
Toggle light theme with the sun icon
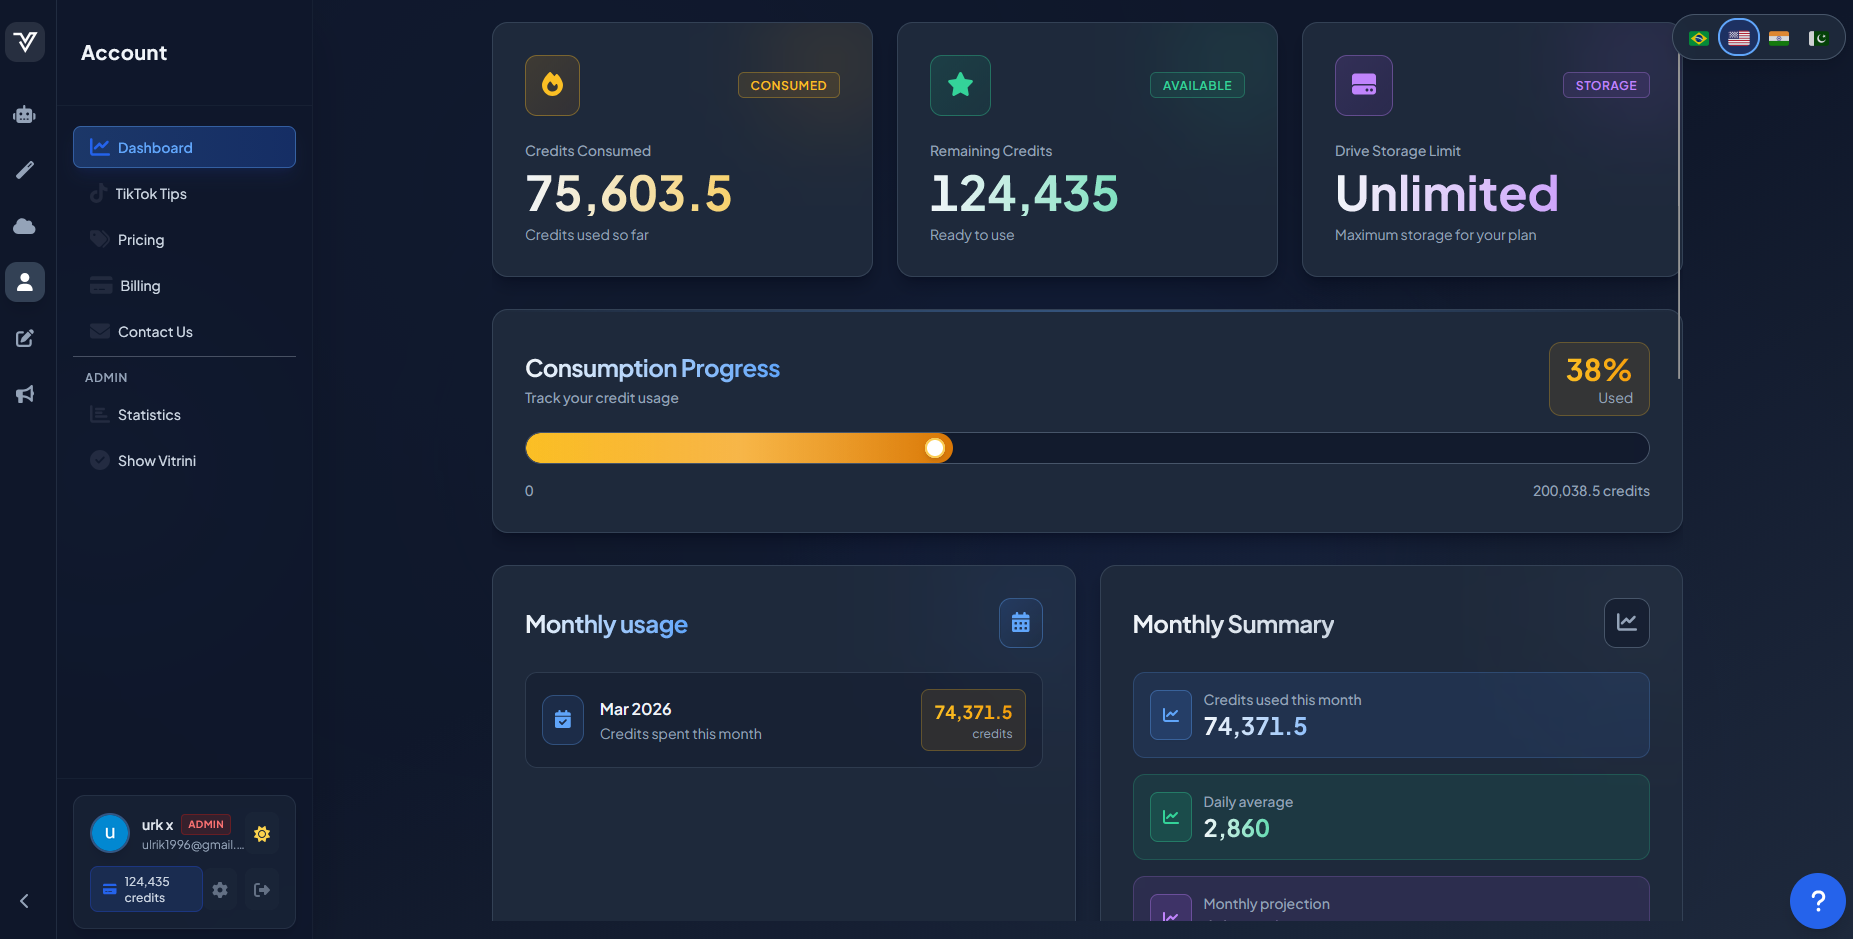(262, 834)
